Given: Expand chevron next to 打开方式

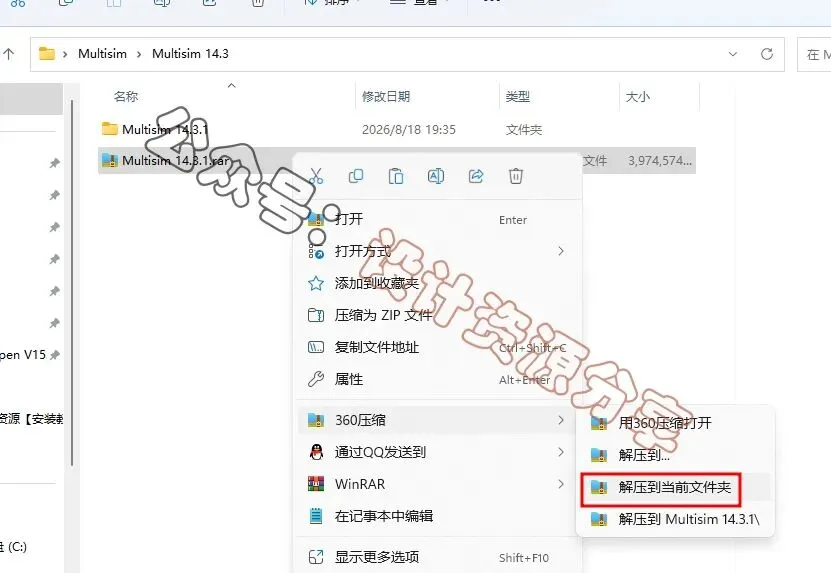Looking at the screenshot, I should pos(561,251).
